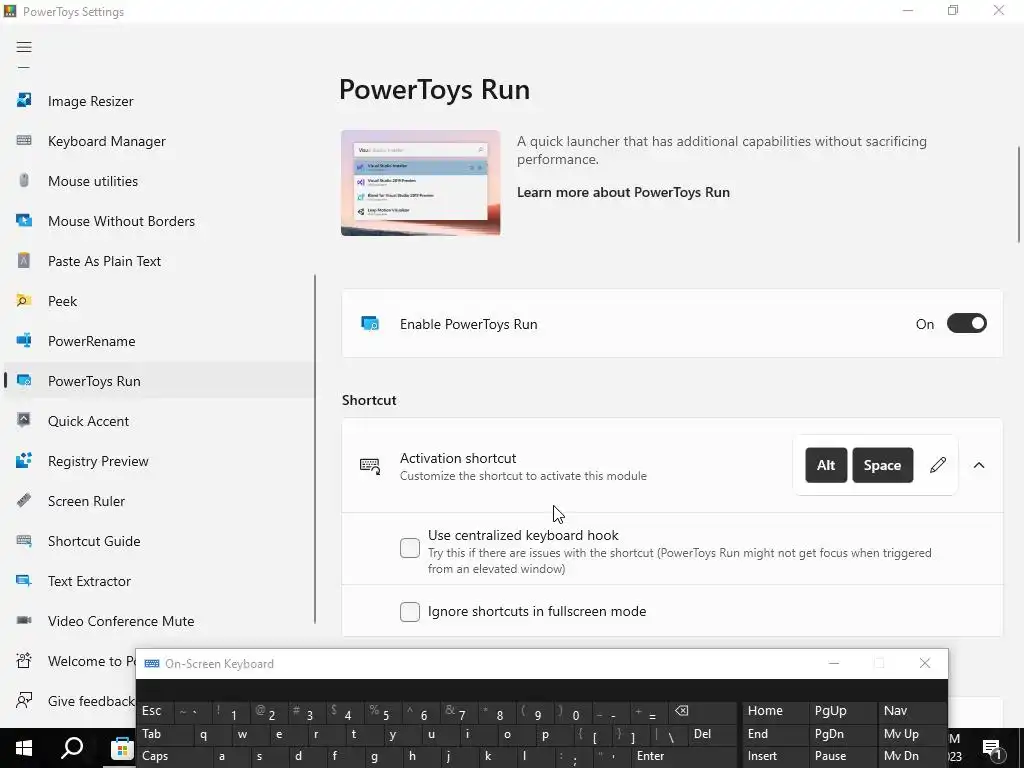Click the "Activation shortcut" label
Viewport: 1024px width, 768px height.
tap(458, 458)
